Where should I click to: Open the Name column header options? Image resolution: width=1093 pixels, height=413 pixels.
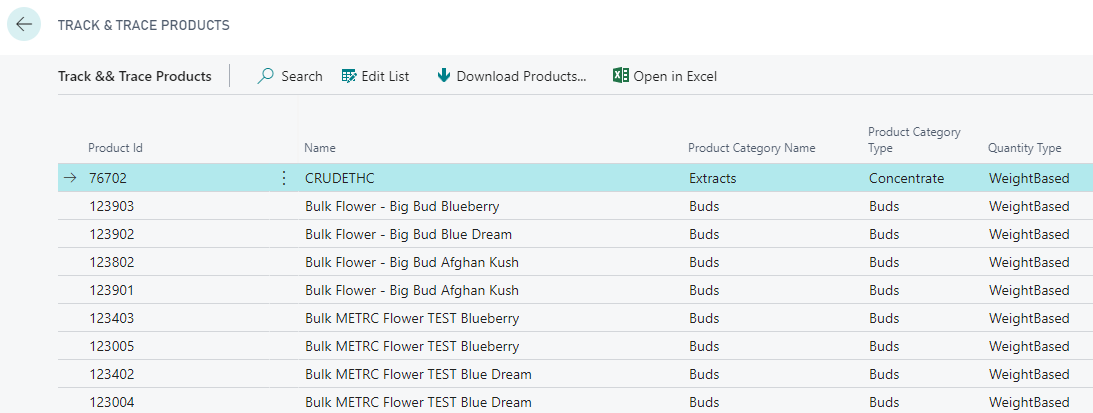tap(320, 148)
